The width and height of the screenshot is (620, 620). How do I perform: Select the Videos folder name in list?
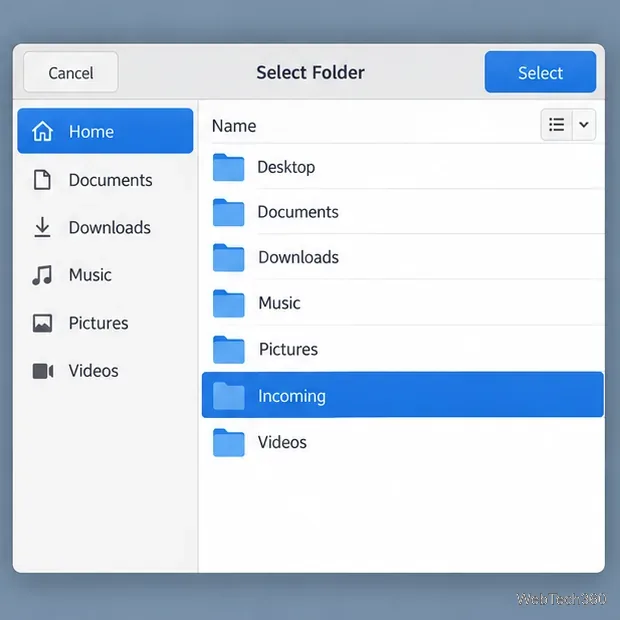(282, 442)
